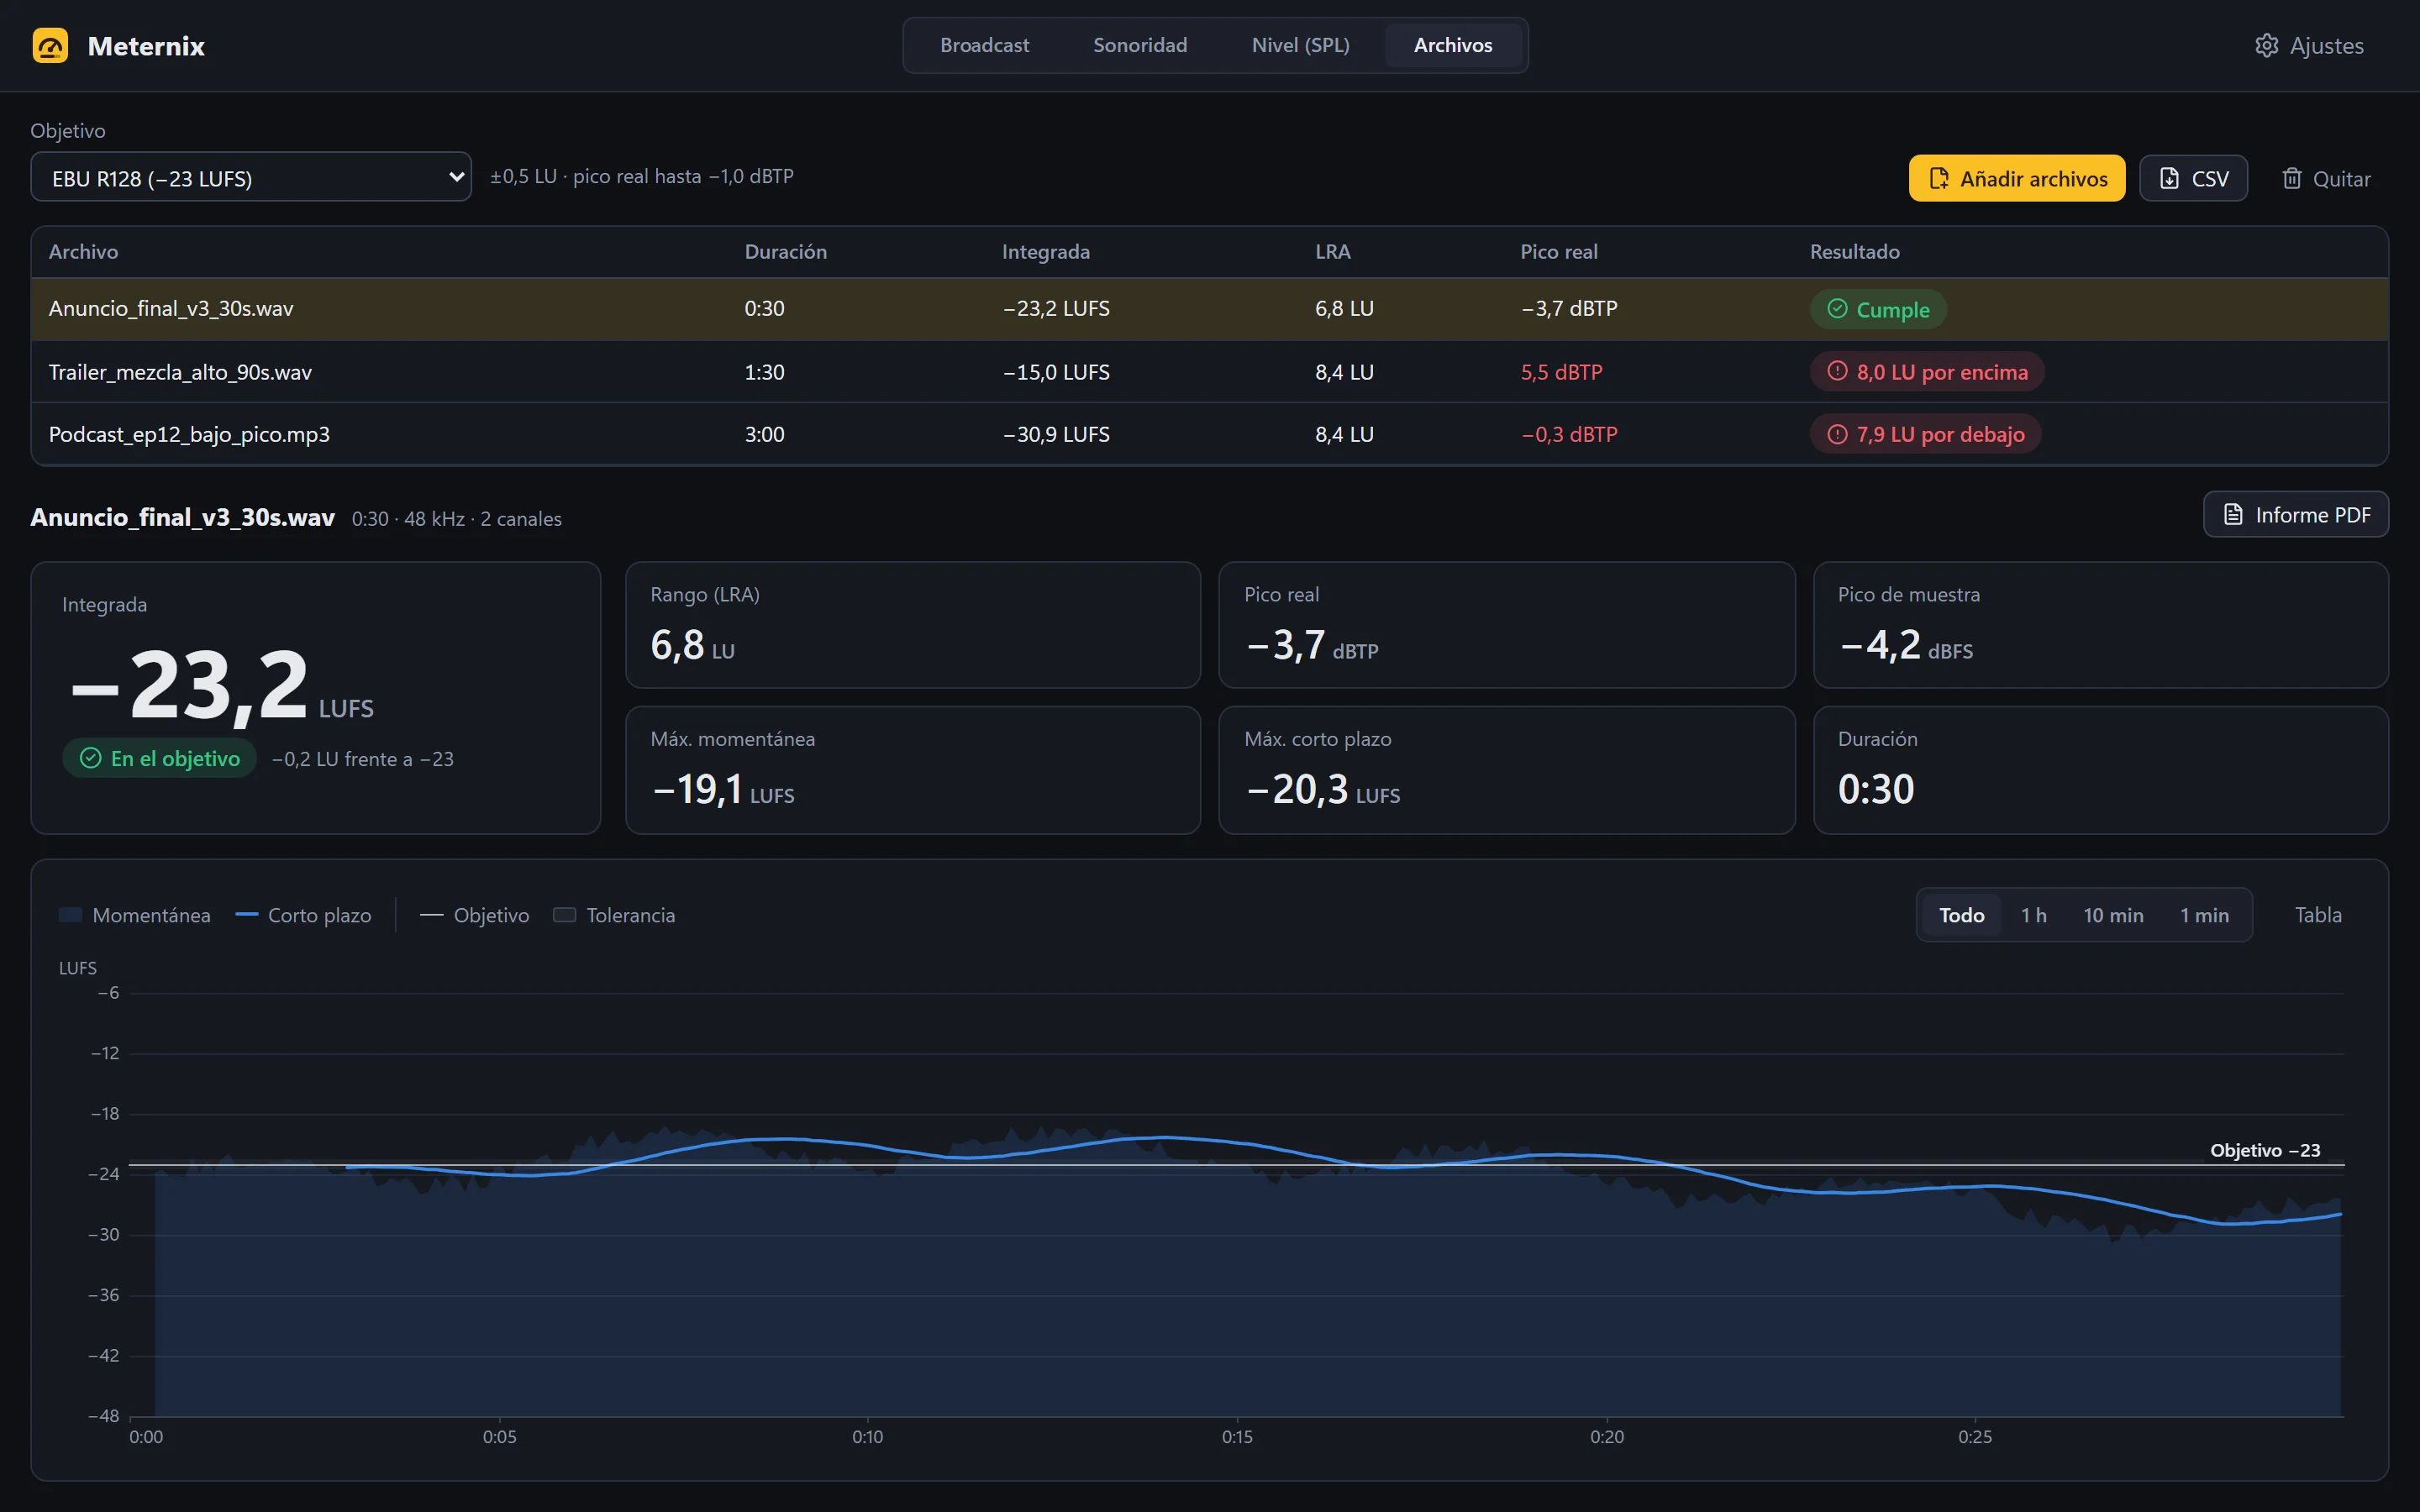Export the list with CSV button
Viewport: 2420px width, 1512px height.
tap(2193, 178)
